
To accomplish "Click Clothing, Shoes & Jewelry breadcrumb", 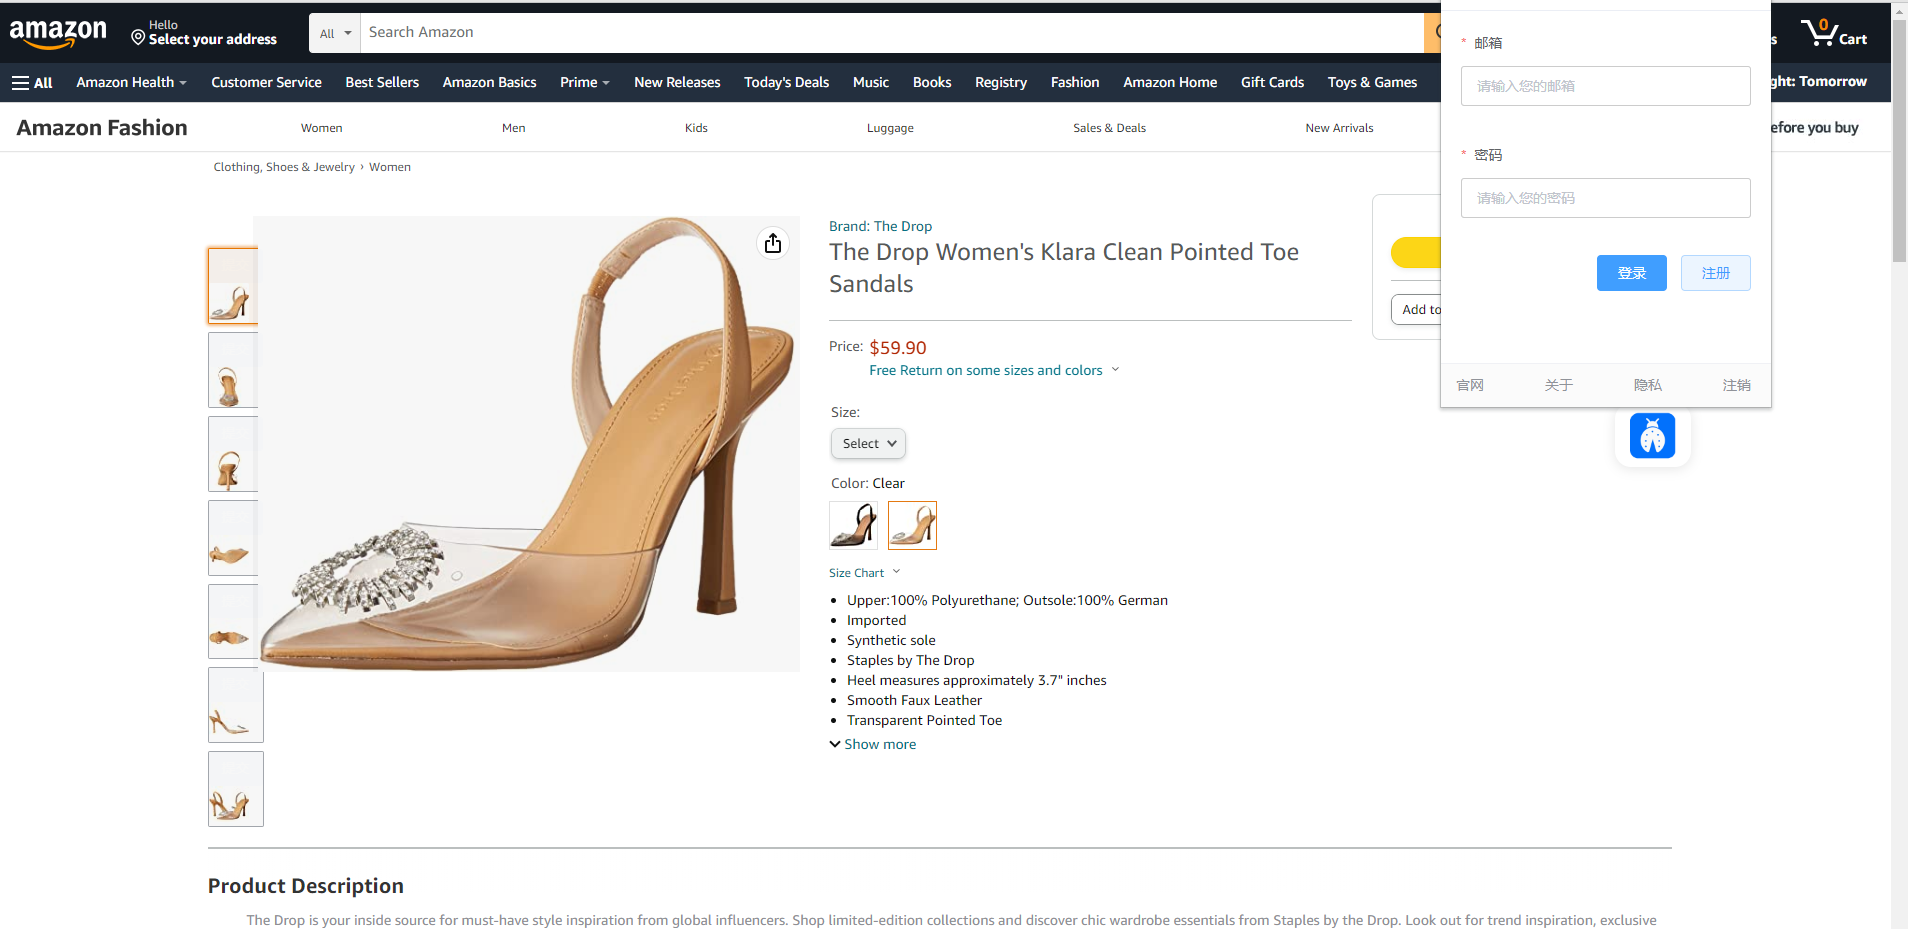I will (x=284, y=167).
